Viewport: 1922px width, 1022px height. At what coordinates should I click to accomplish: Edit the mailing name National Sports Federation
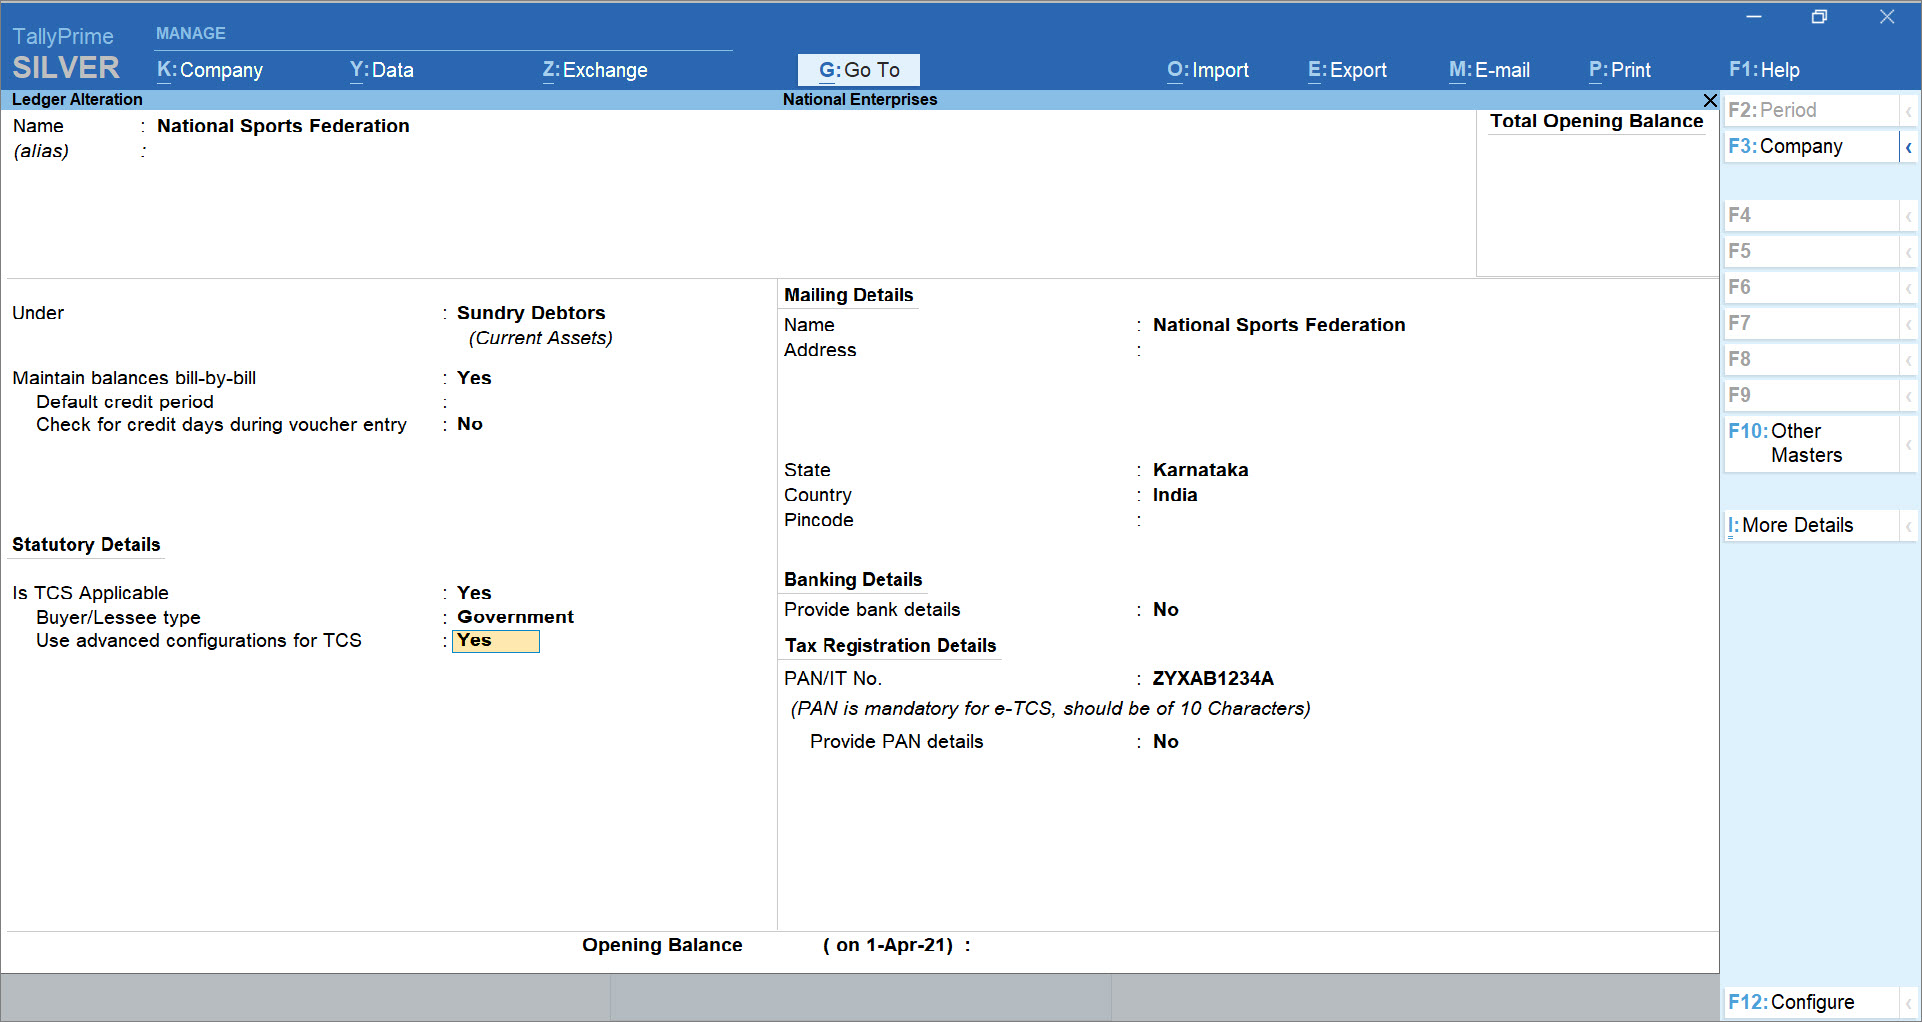tap(1279, 325)
